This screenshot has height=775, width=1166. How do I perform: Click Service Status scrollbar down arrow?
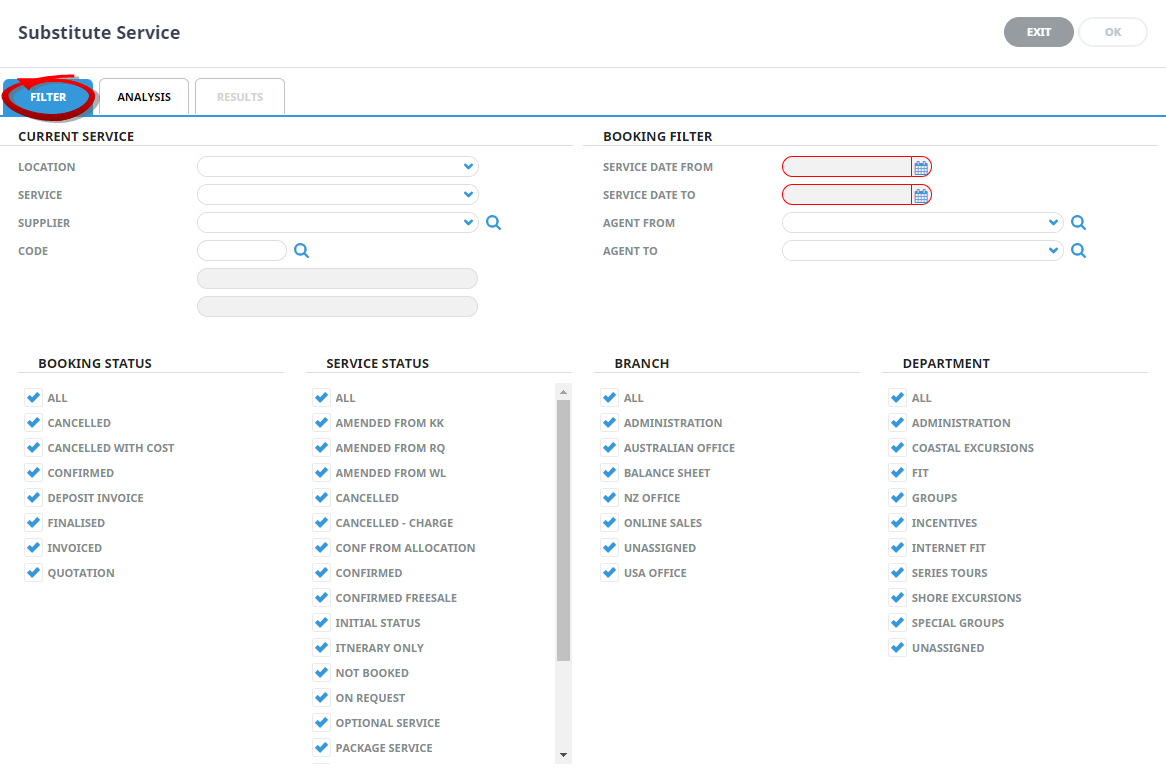click(563, 755)
